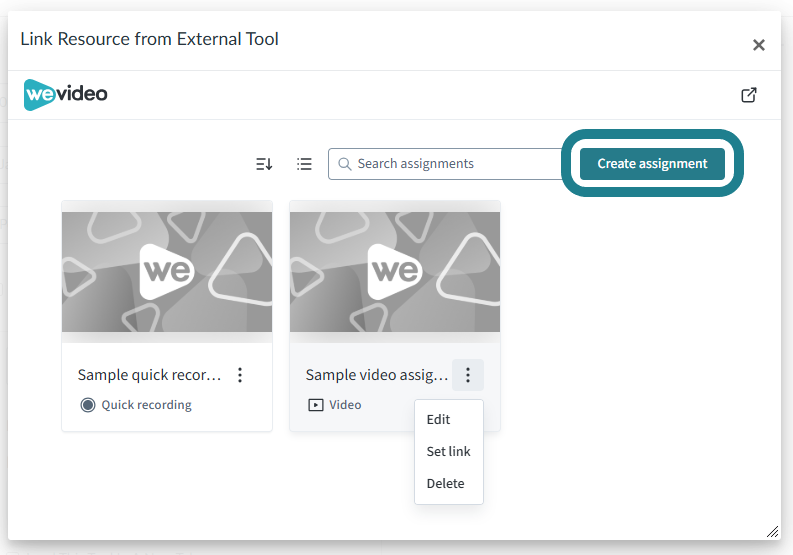Open options menu for Sample quick recording
This screenshot has height=555, width=793.
pyautogui.click(x=240, y=375)
